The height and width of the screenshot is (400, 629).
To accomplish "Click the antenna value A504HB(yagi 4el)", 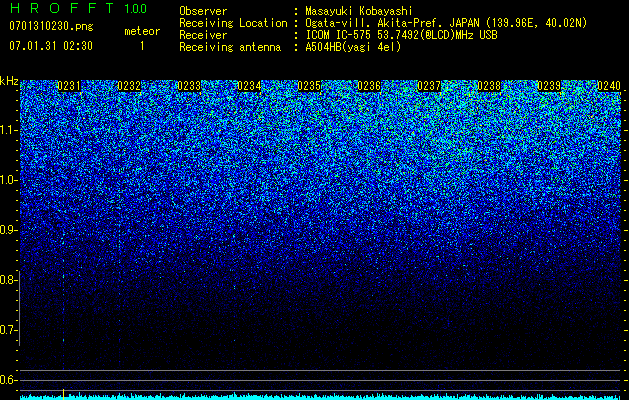I will click(353, 47).
